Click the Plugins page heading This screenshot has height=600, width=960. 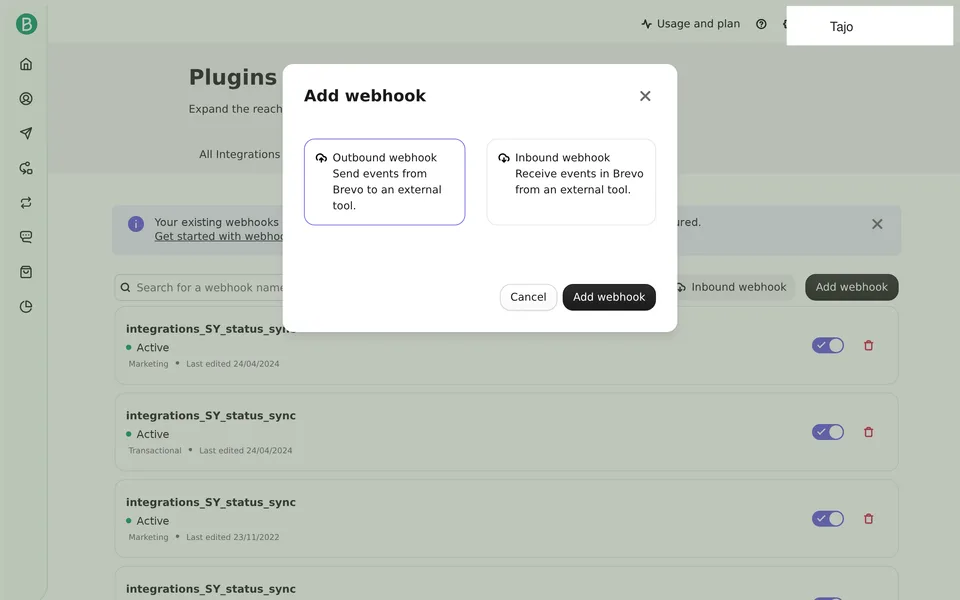(233, 77)
